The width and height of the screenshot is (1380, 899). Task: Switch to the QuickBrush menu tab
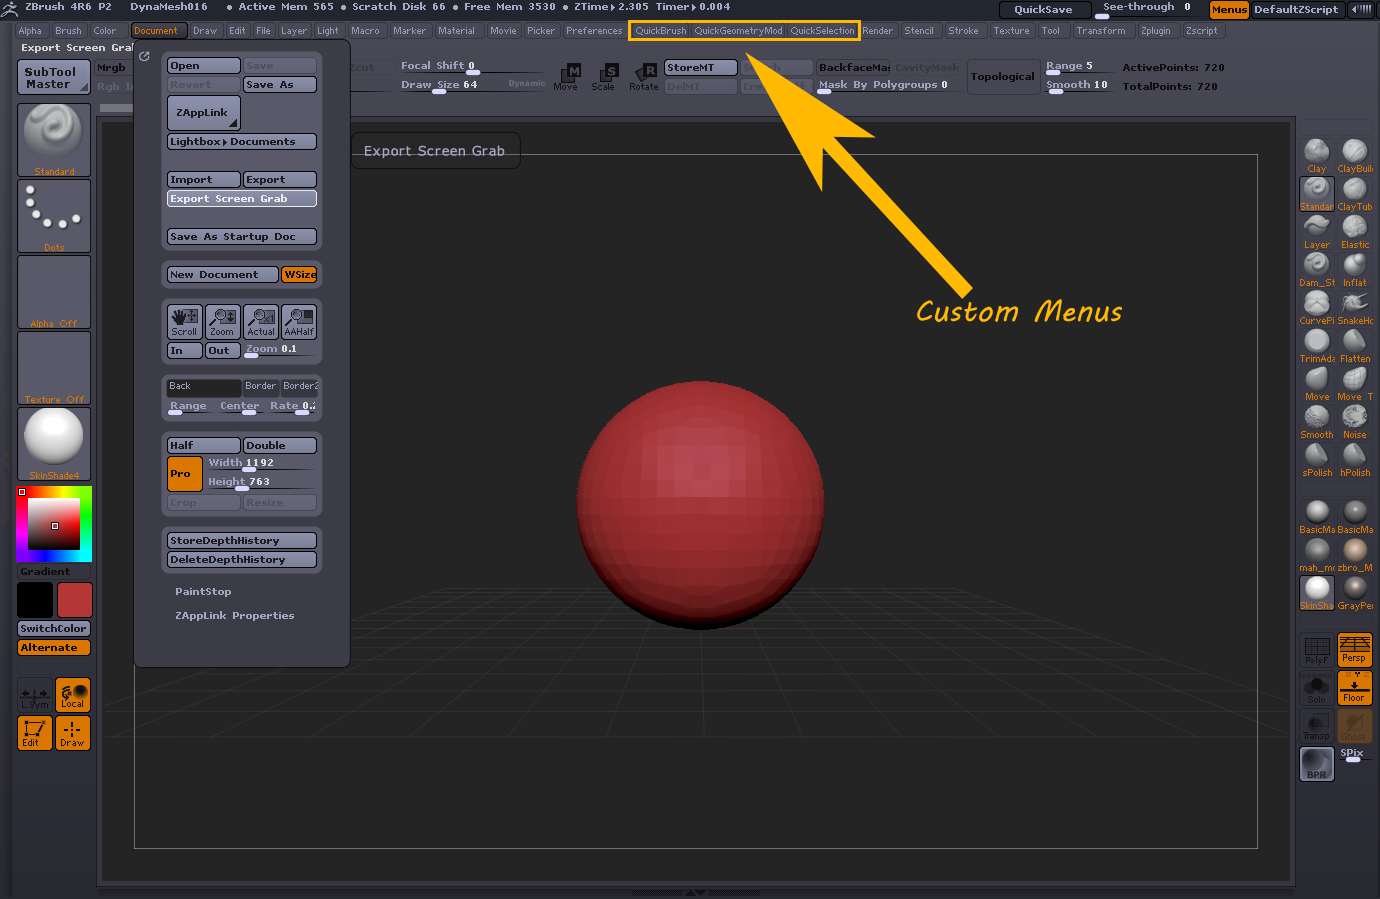click(660, 30)
